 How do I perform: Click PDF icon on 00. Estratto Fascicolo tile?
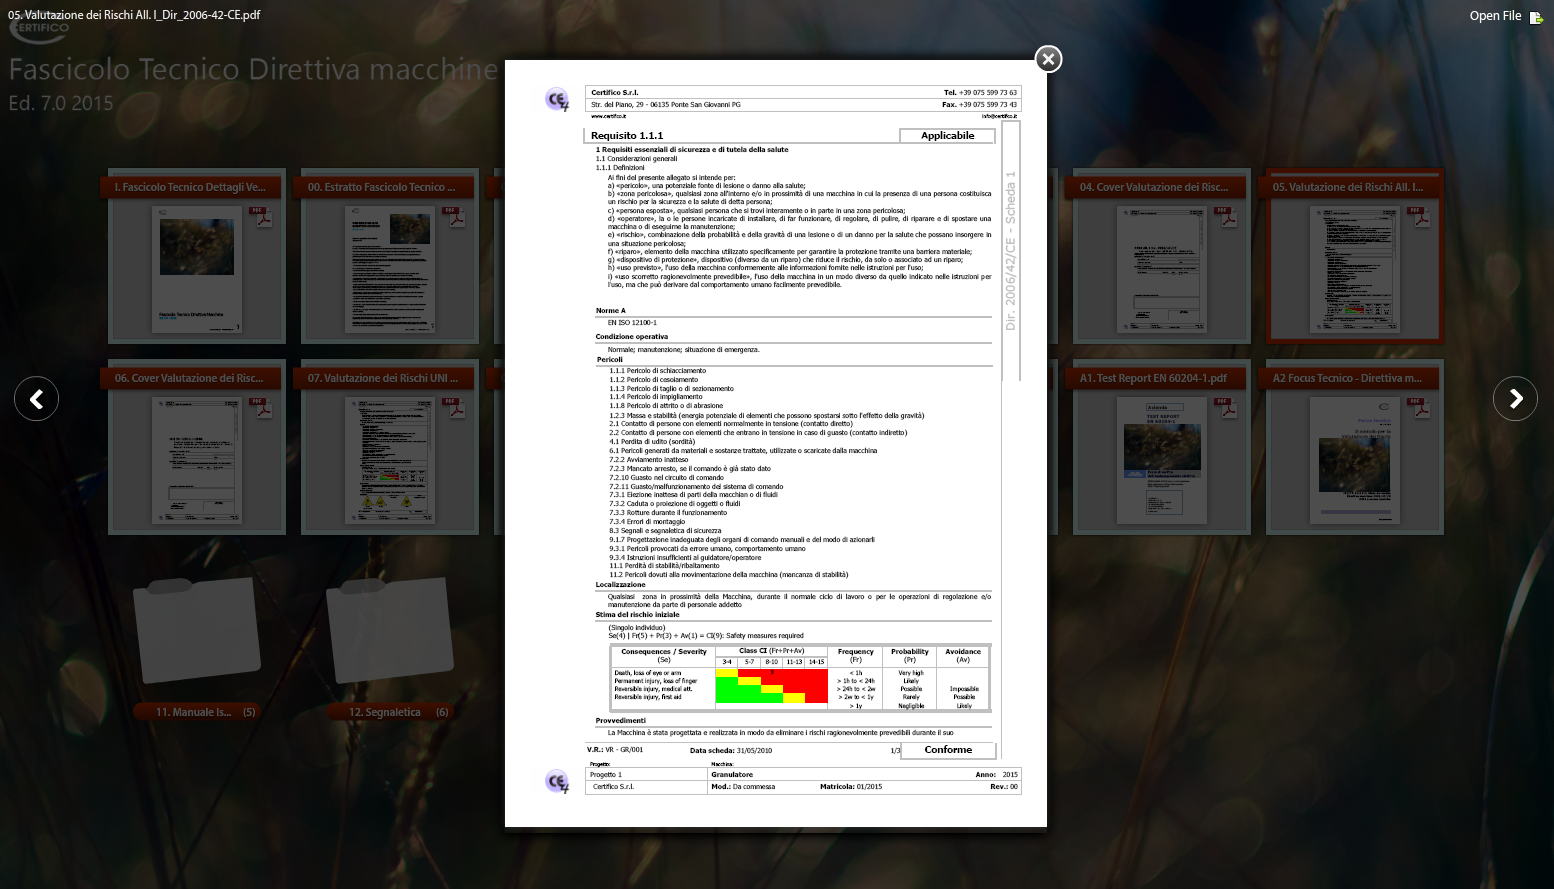(x=454, y=217)
